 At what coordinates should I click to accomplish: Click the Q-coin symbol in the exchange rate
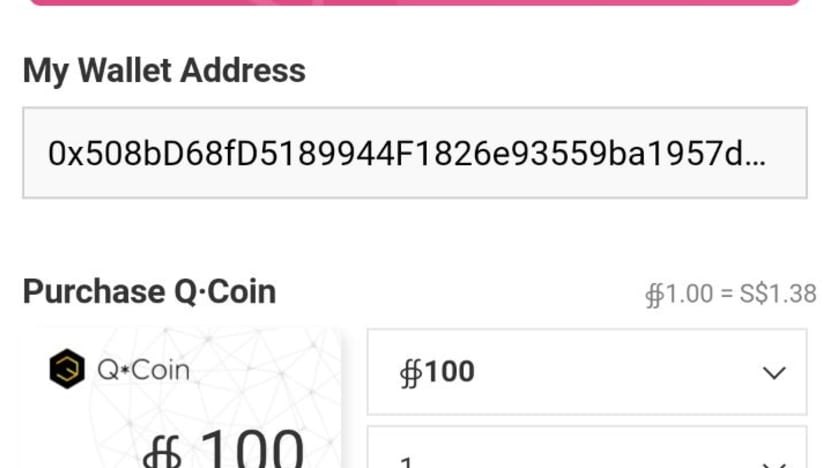click(654, 295)
